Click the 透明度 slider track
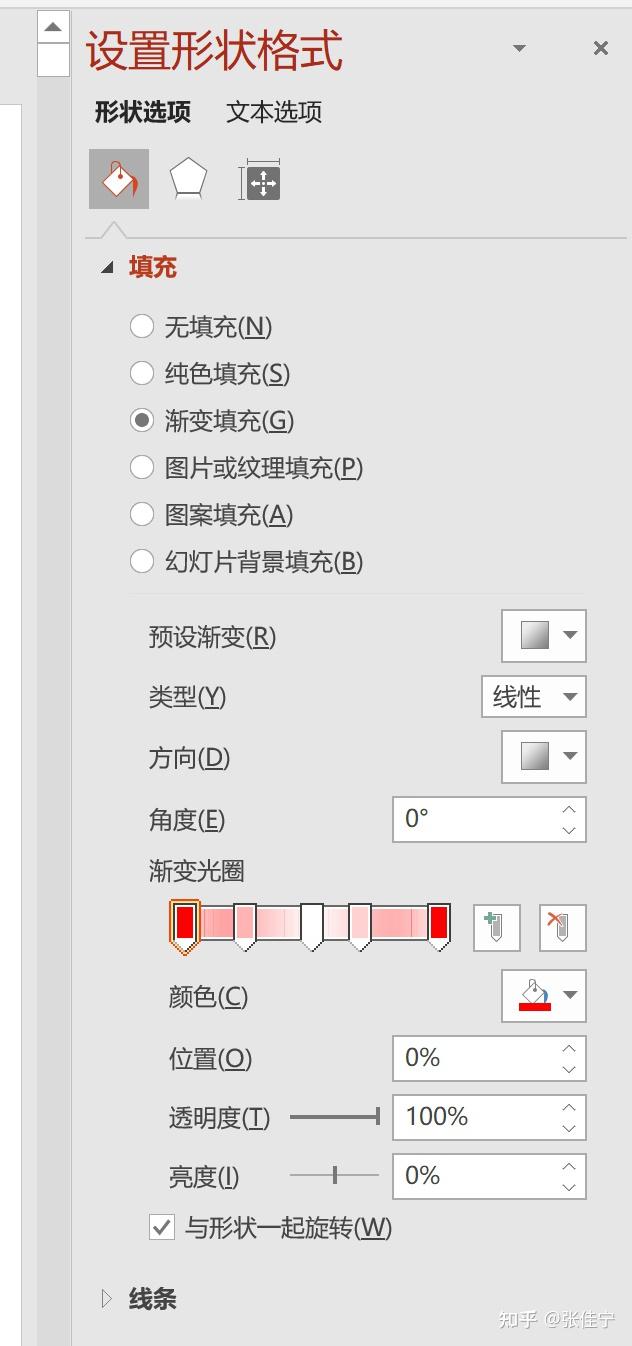This screenshot has height=1346, width=632. click(335, 1117)
